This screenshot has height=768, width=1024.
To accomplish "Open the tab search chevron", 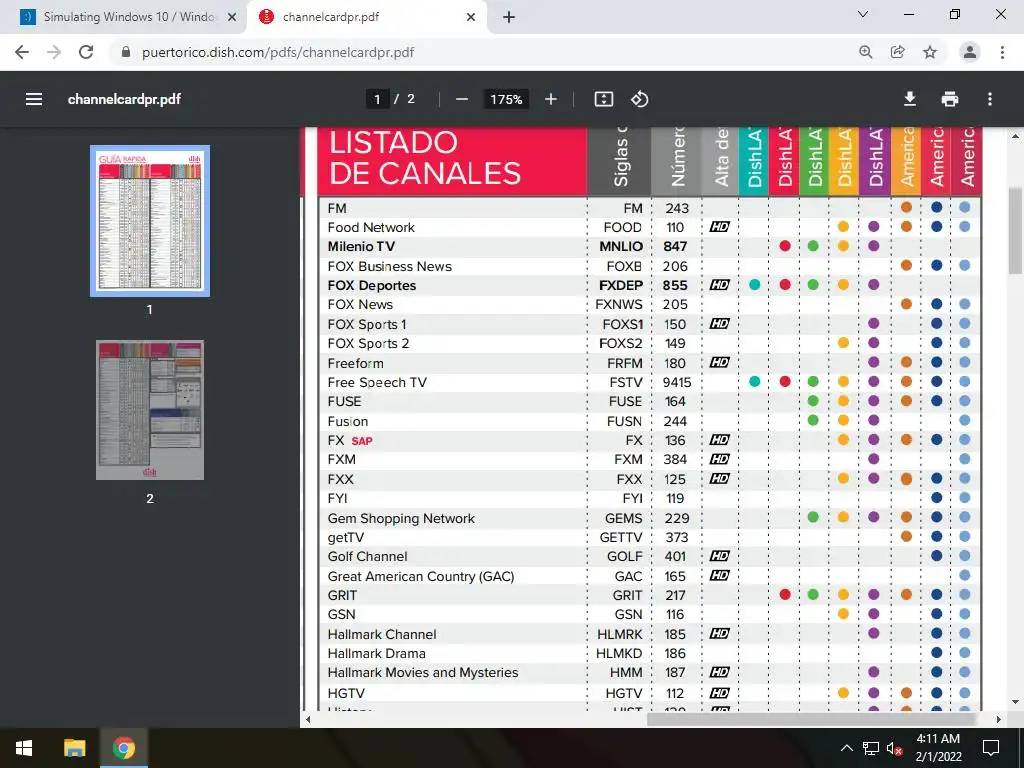I will (863, 14).
